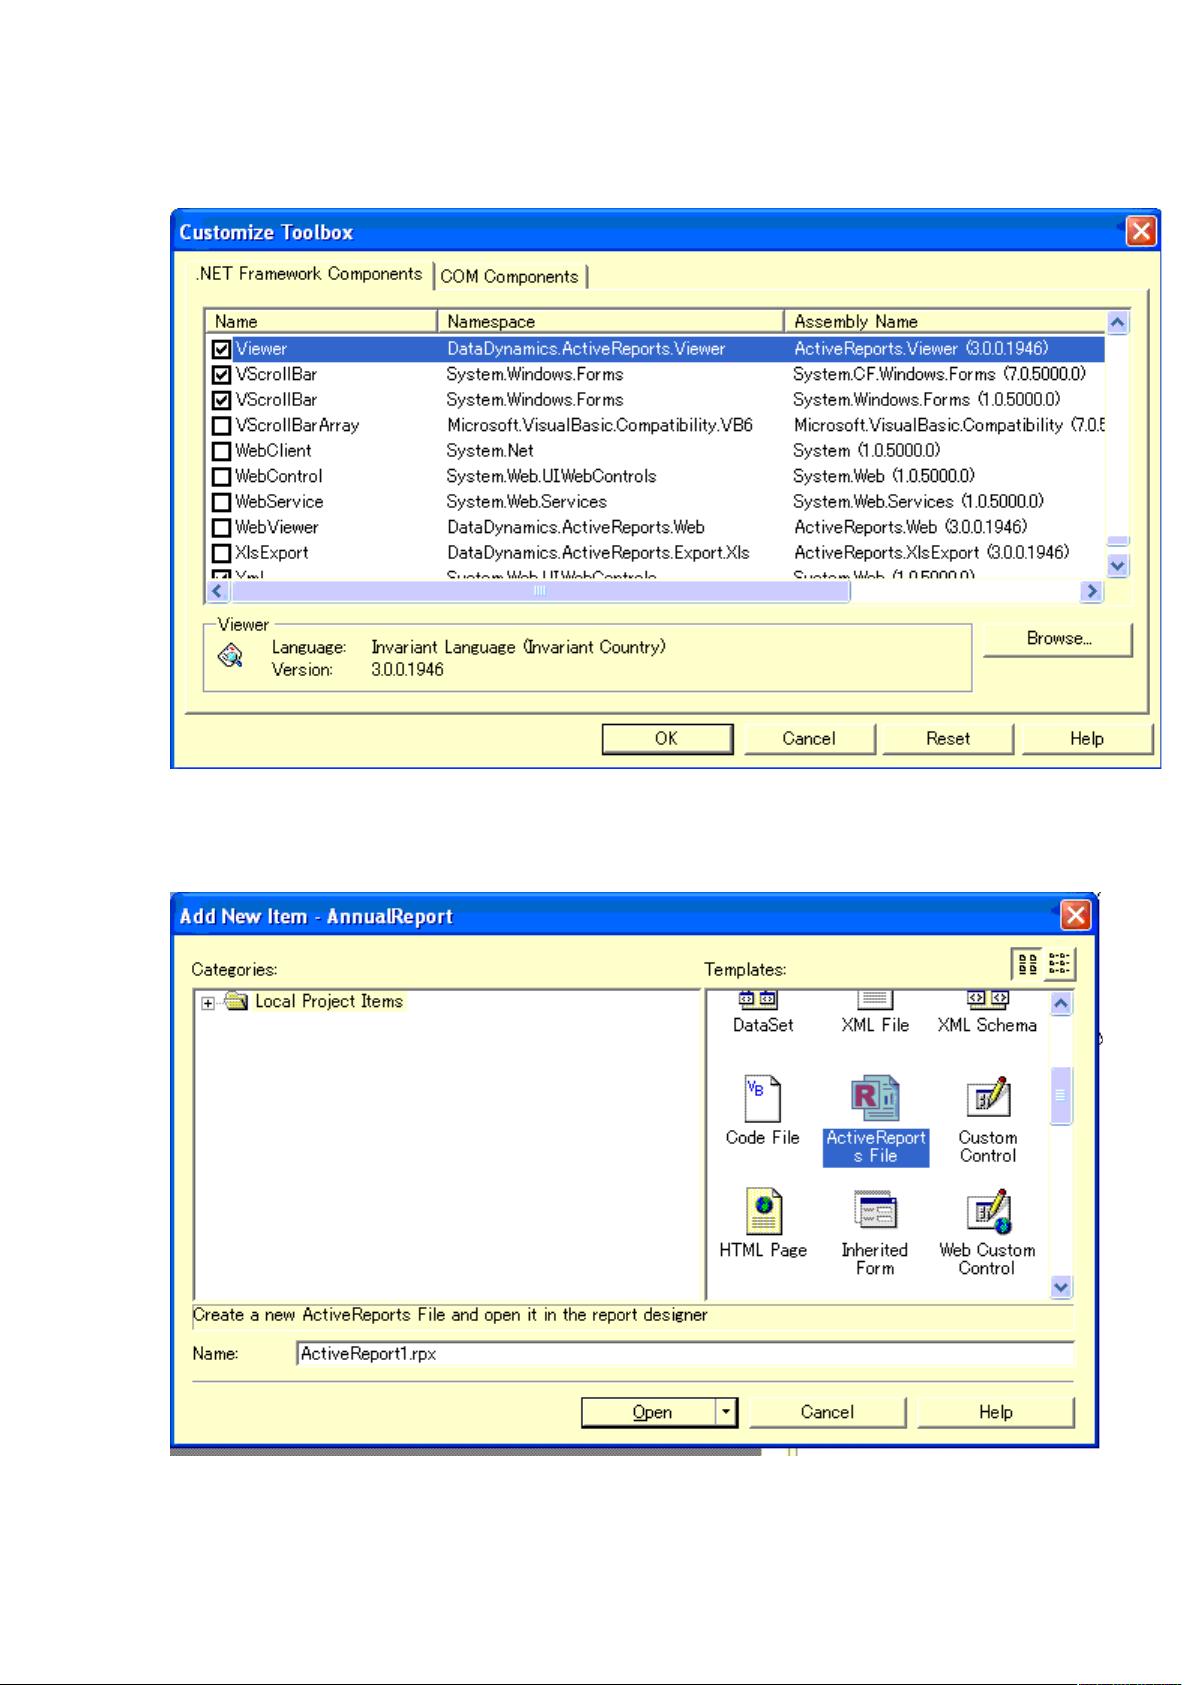Viewport: 1192px width, 1685px height.
Task: Click the Viewer component icon in details
Action: coord(231,656)
